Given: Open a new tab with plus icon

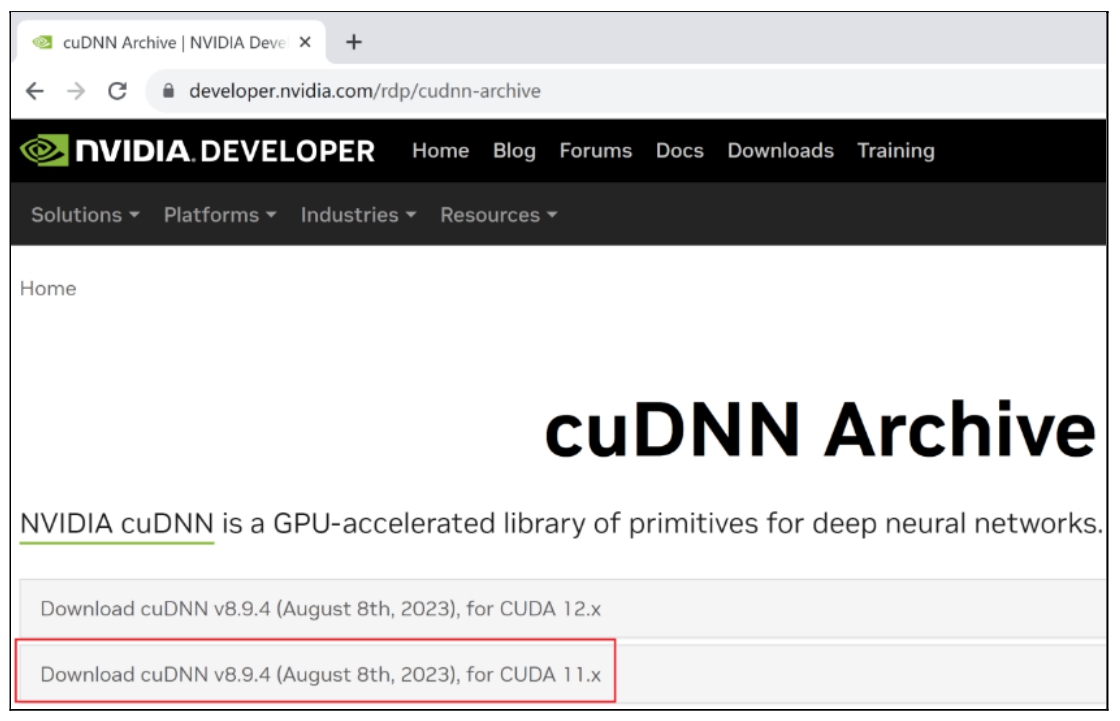Looking at the screenshot, I should point(353,42).
